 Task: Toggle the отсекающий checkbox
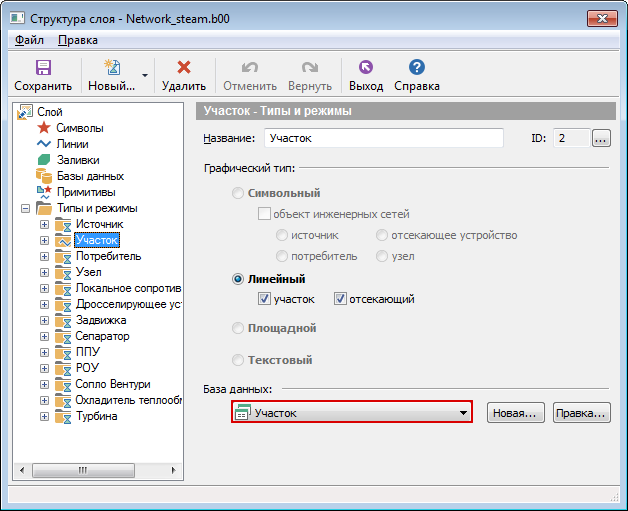click(340, 299)
